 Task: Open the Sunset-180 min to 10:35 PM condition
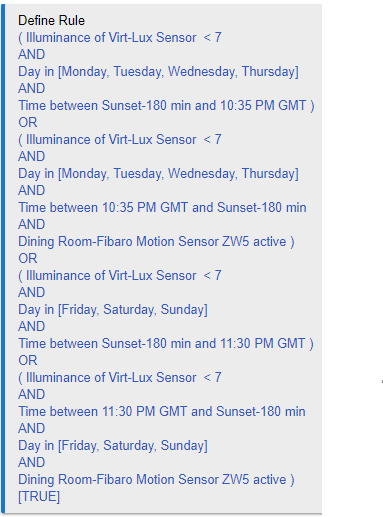coord(166,106)
